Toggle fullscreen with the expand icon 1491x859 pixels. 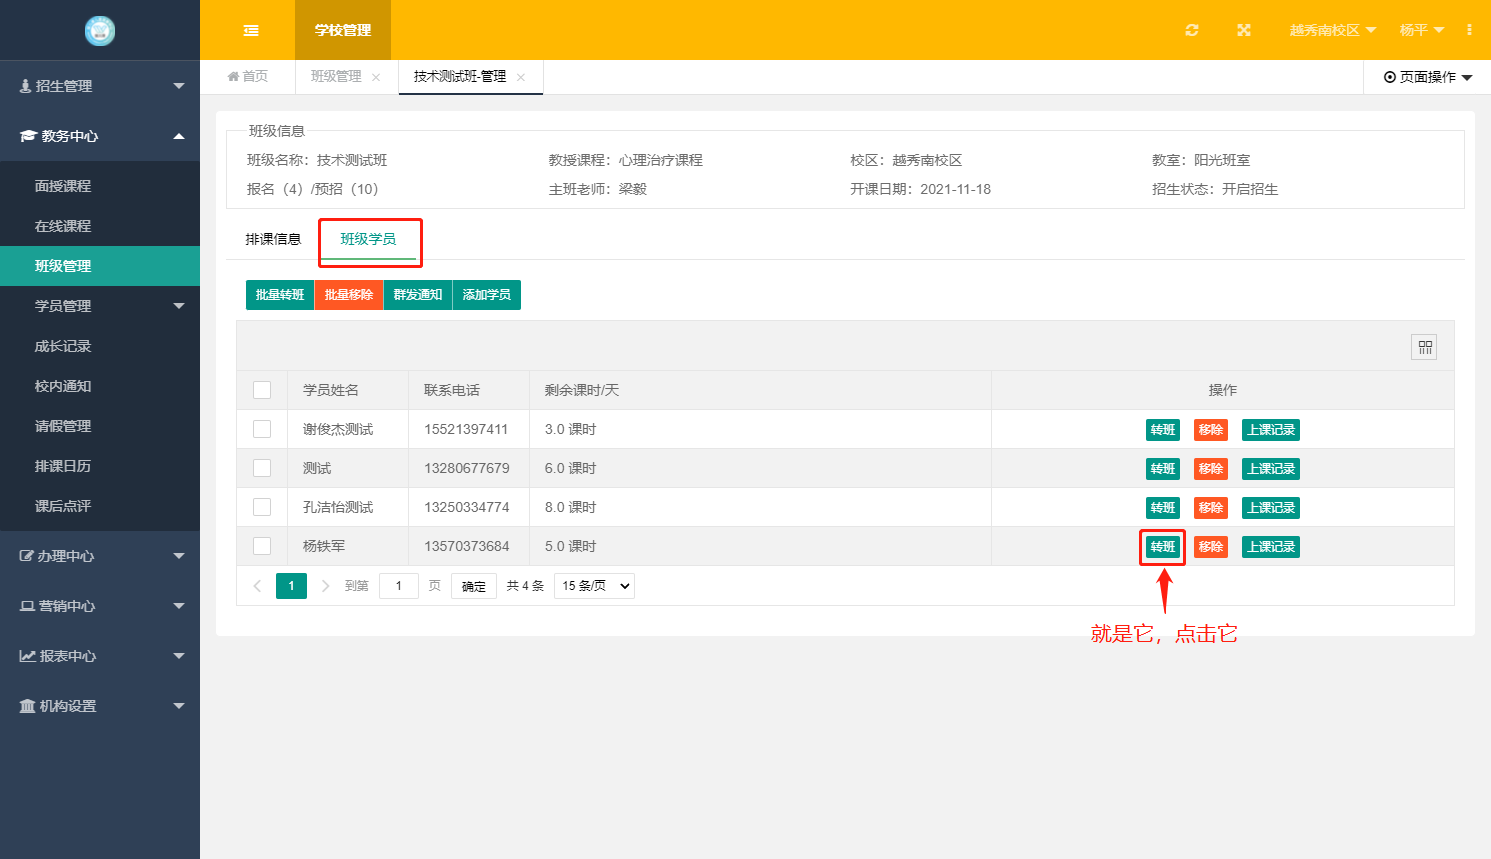click(1243, 30)
